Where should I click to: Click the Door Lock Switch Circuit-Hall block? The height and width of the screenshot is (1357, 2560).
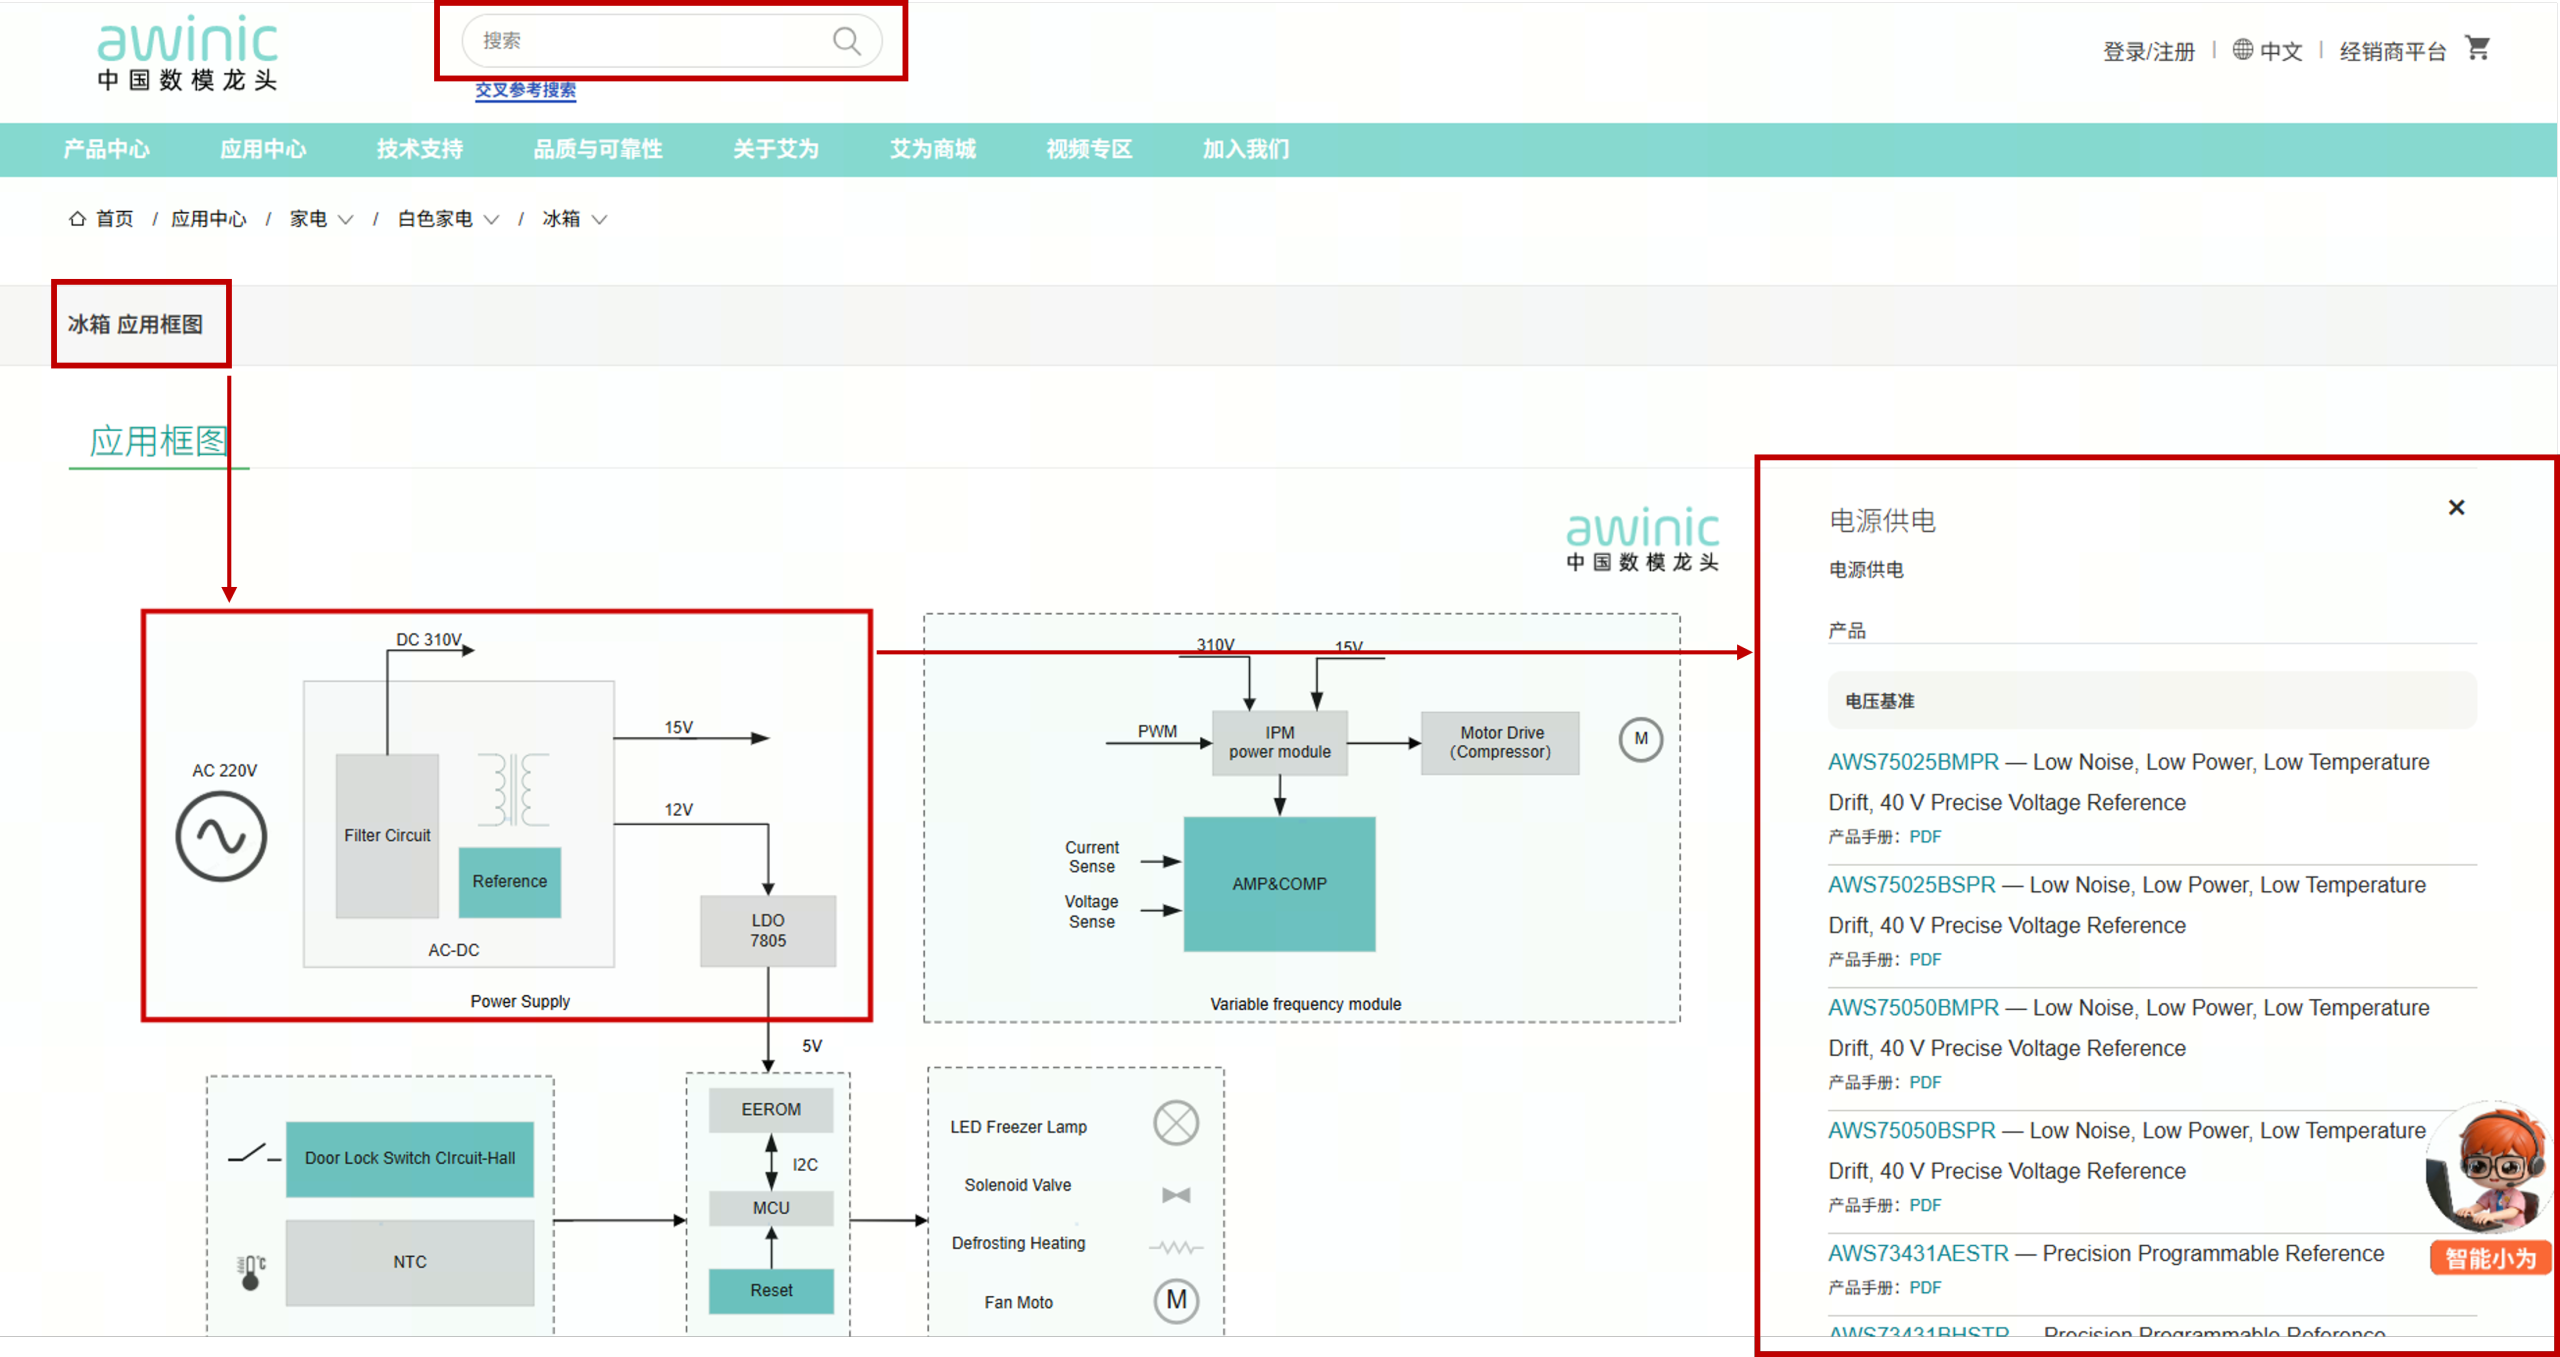point(410,1159)
